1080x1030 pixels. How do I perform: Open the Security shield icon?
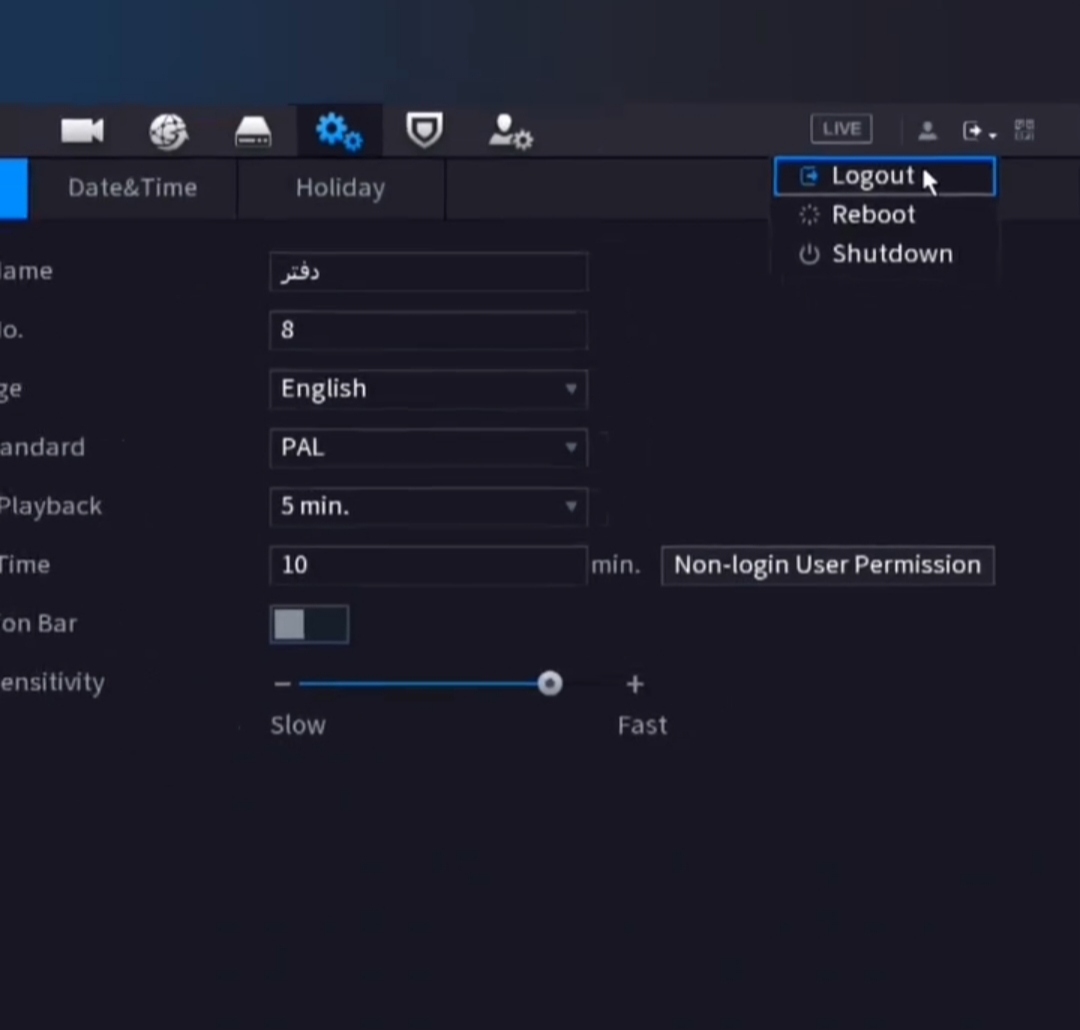tap(424, 130)
